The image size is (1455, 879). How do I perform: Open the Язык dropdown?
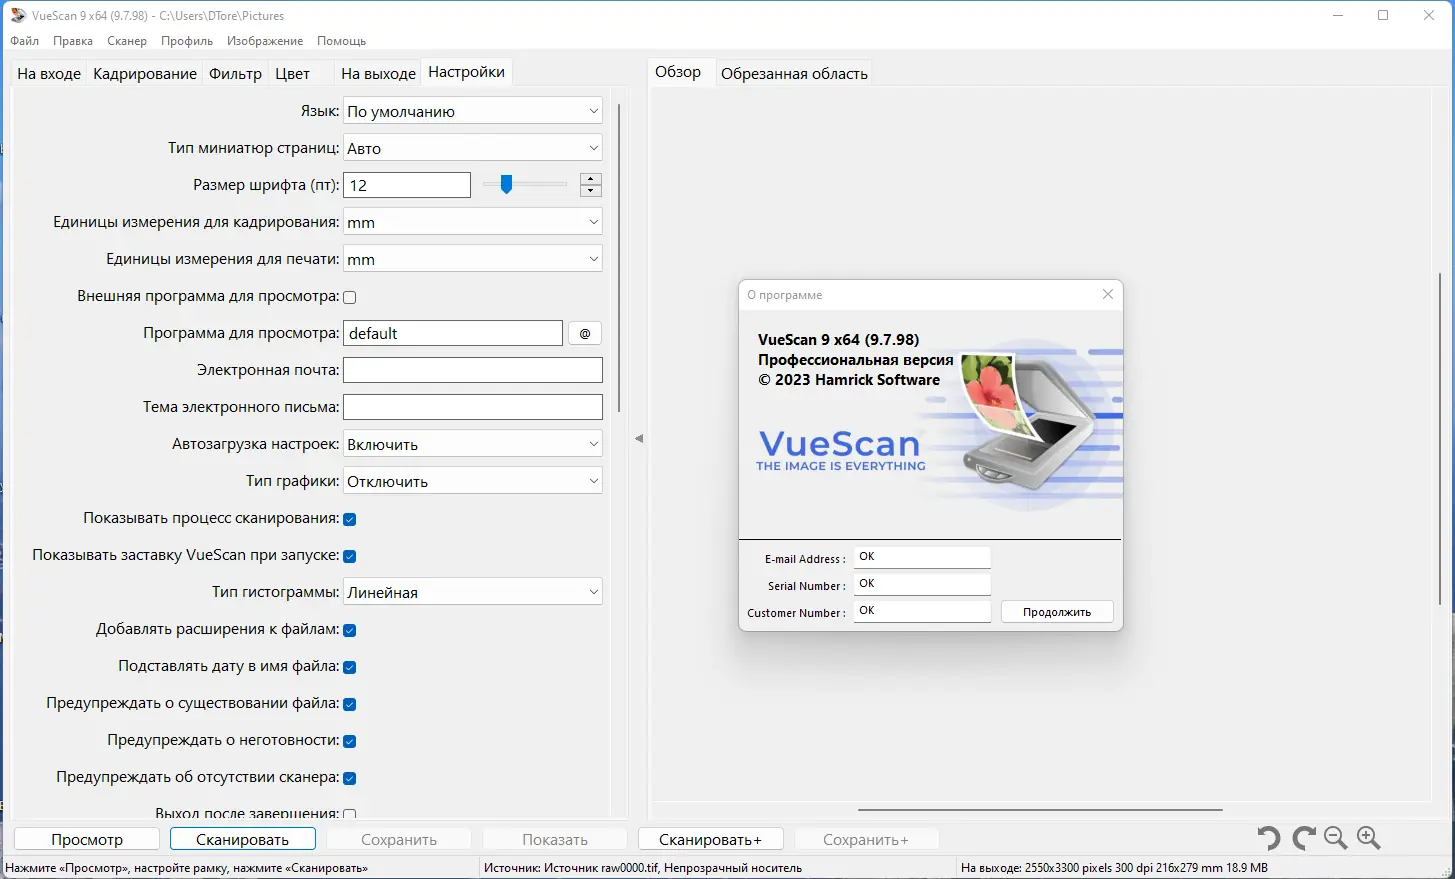point(472,110)
